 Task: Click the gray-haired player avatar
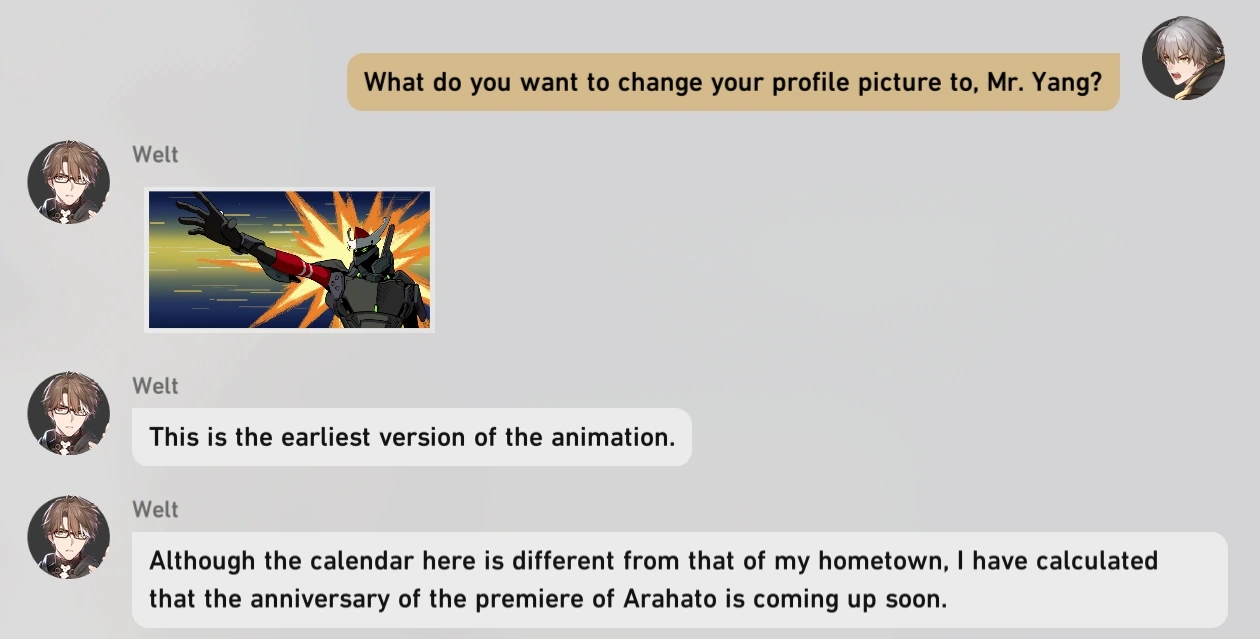pyautogui.click(x=1183, y=58)
